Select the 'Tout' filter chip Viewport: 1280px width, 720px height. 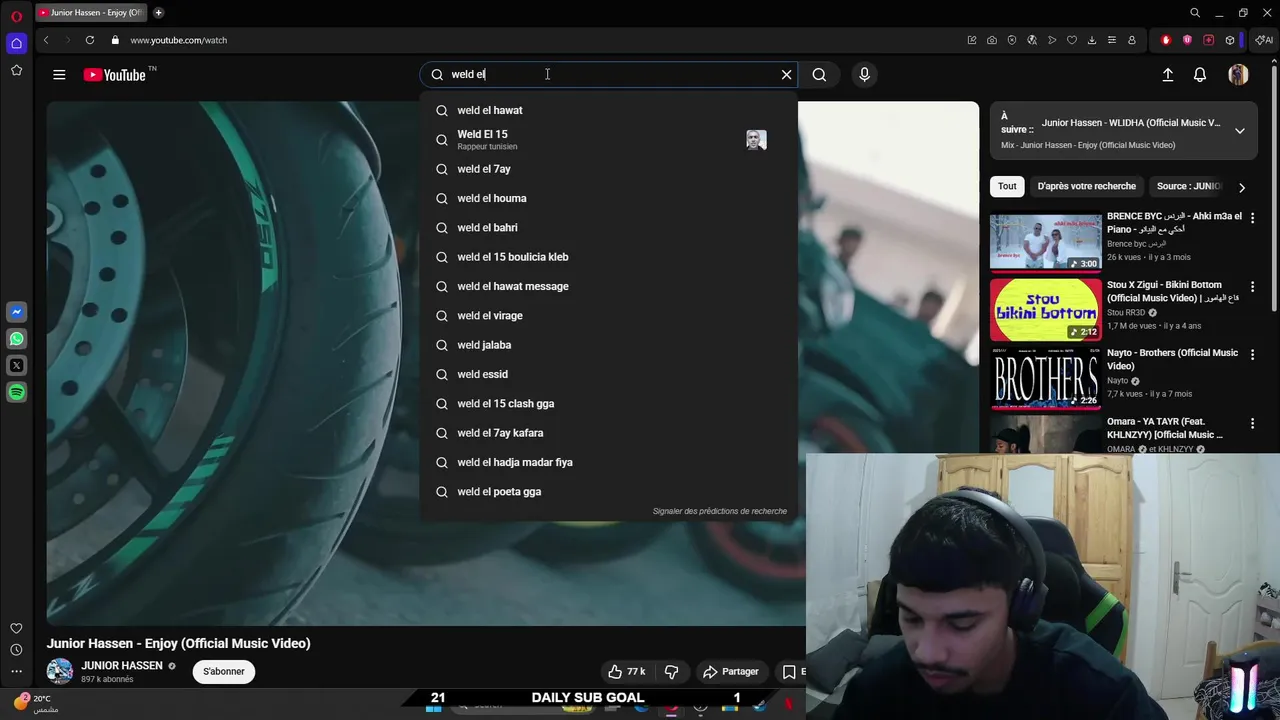1007,186
